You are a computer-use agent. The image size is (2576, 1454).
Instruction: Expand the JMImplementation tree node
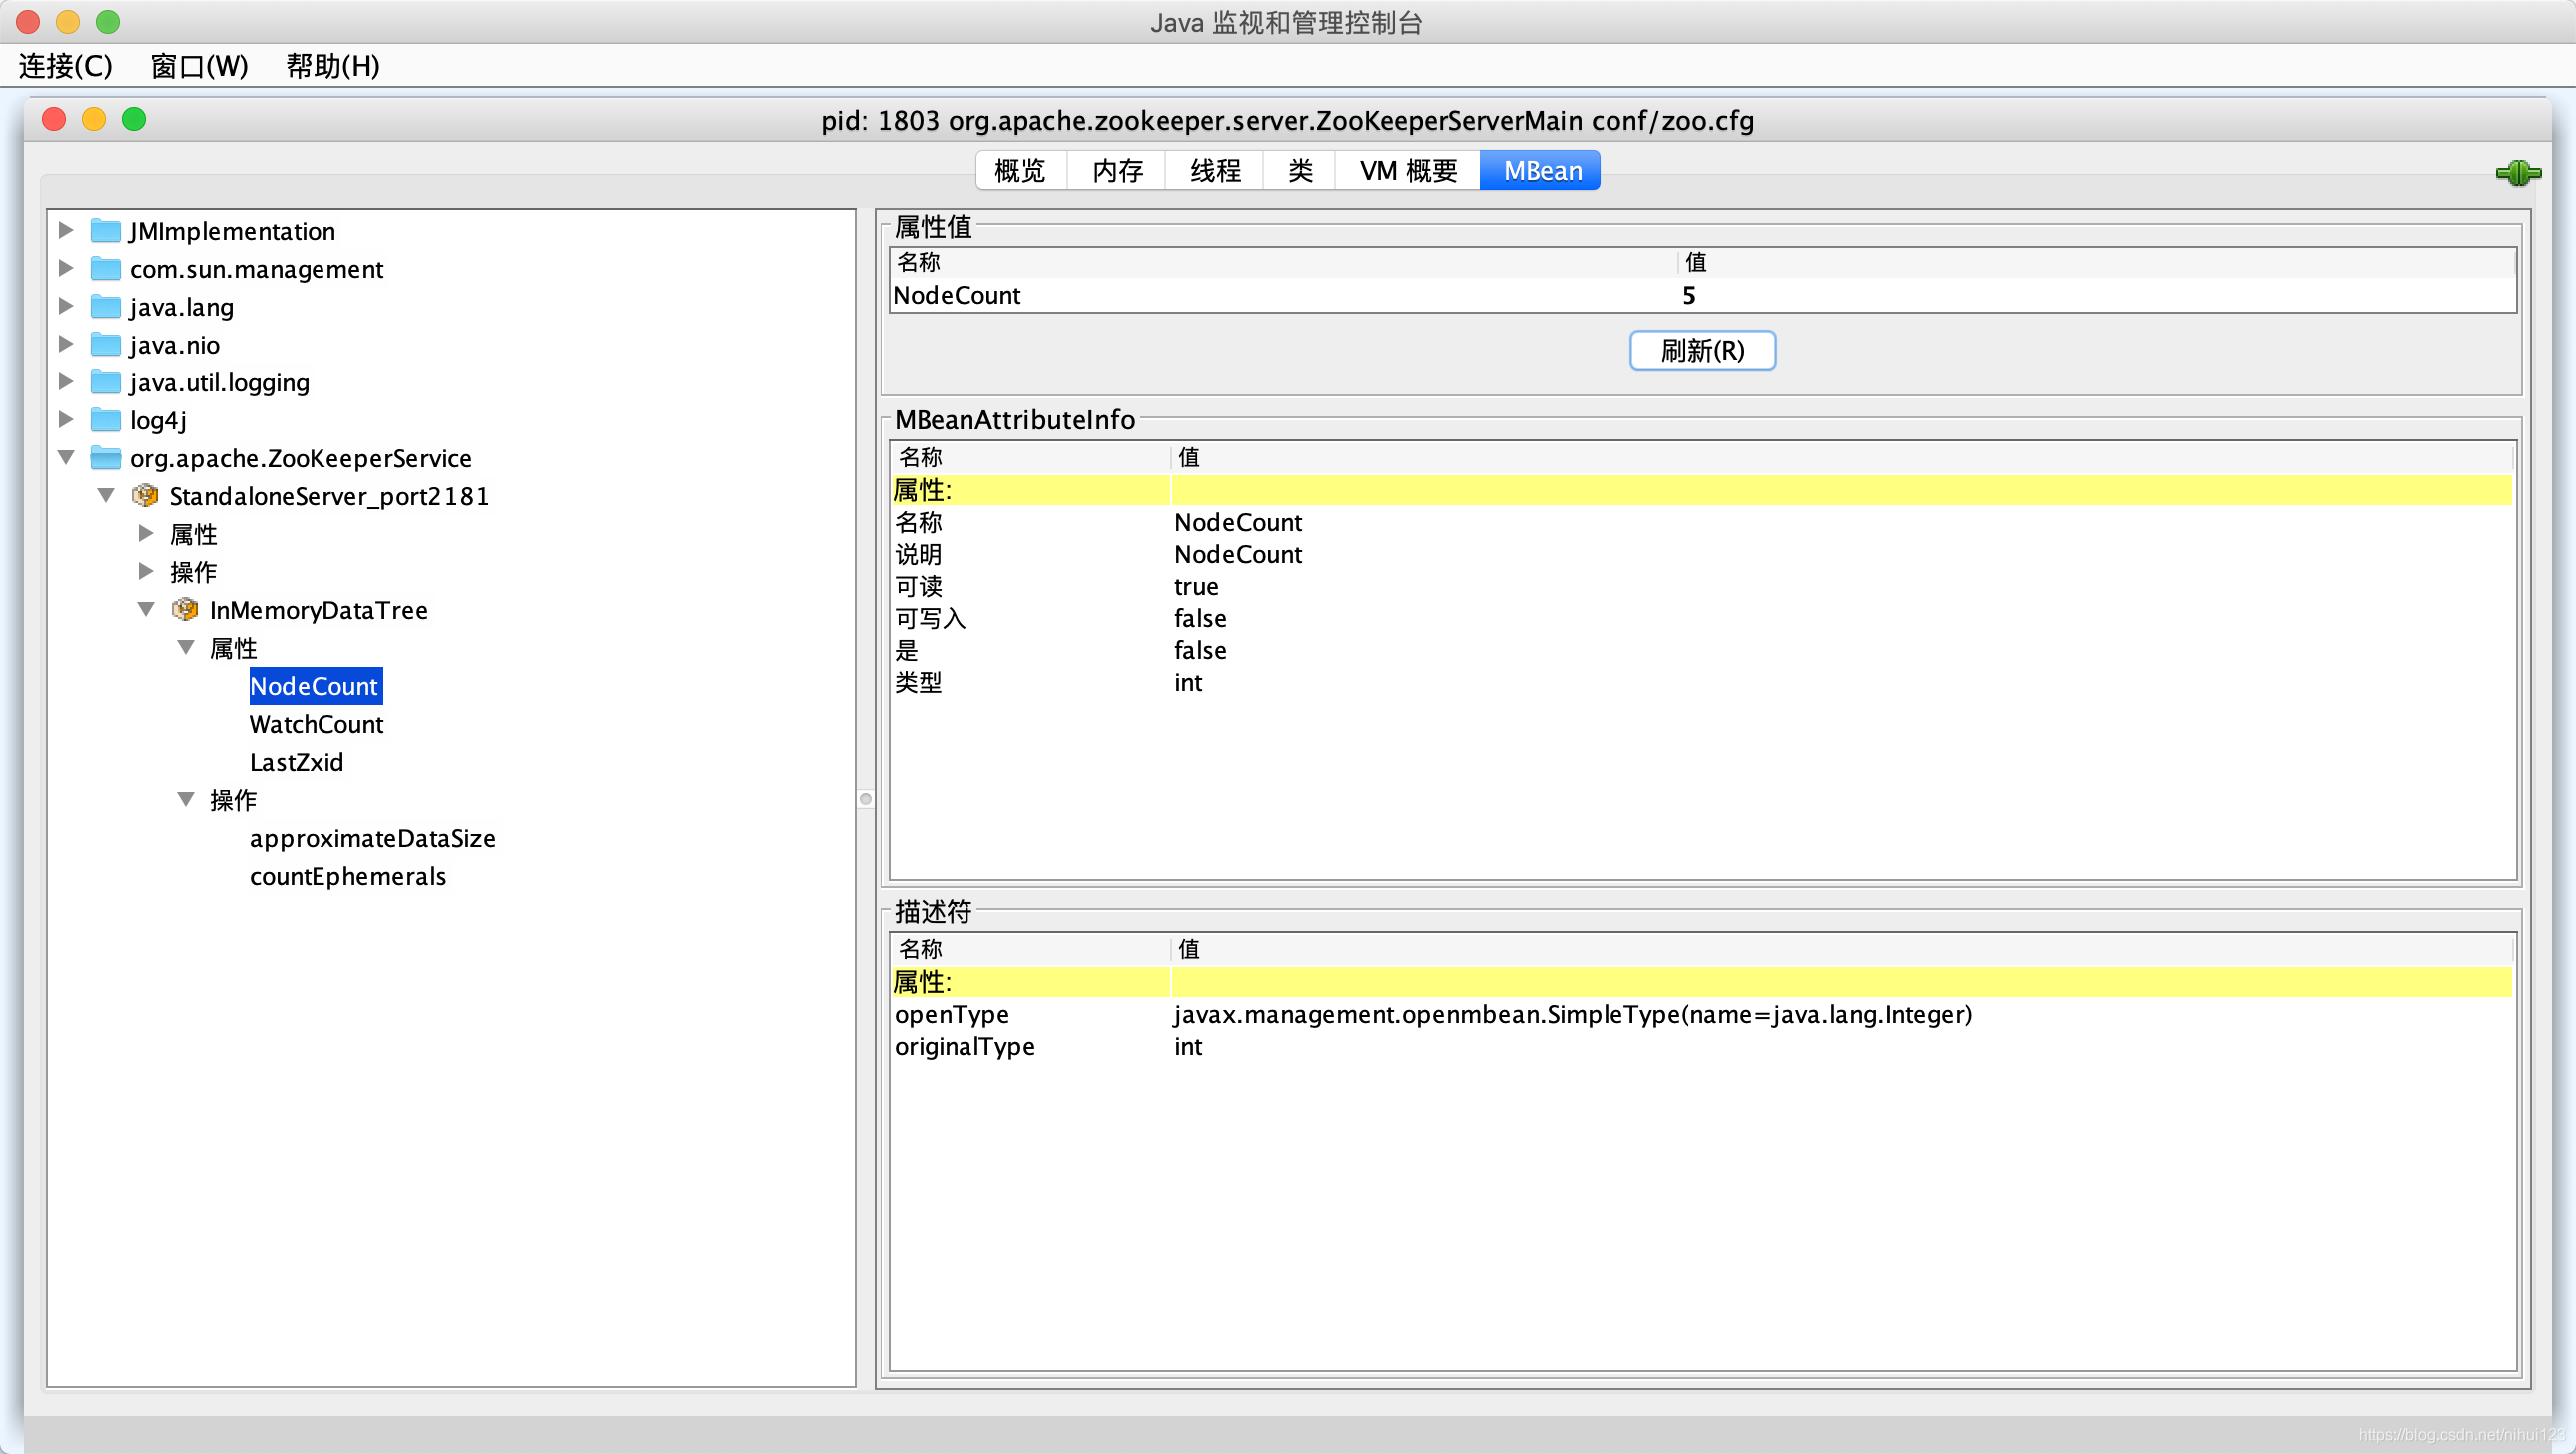66,230
